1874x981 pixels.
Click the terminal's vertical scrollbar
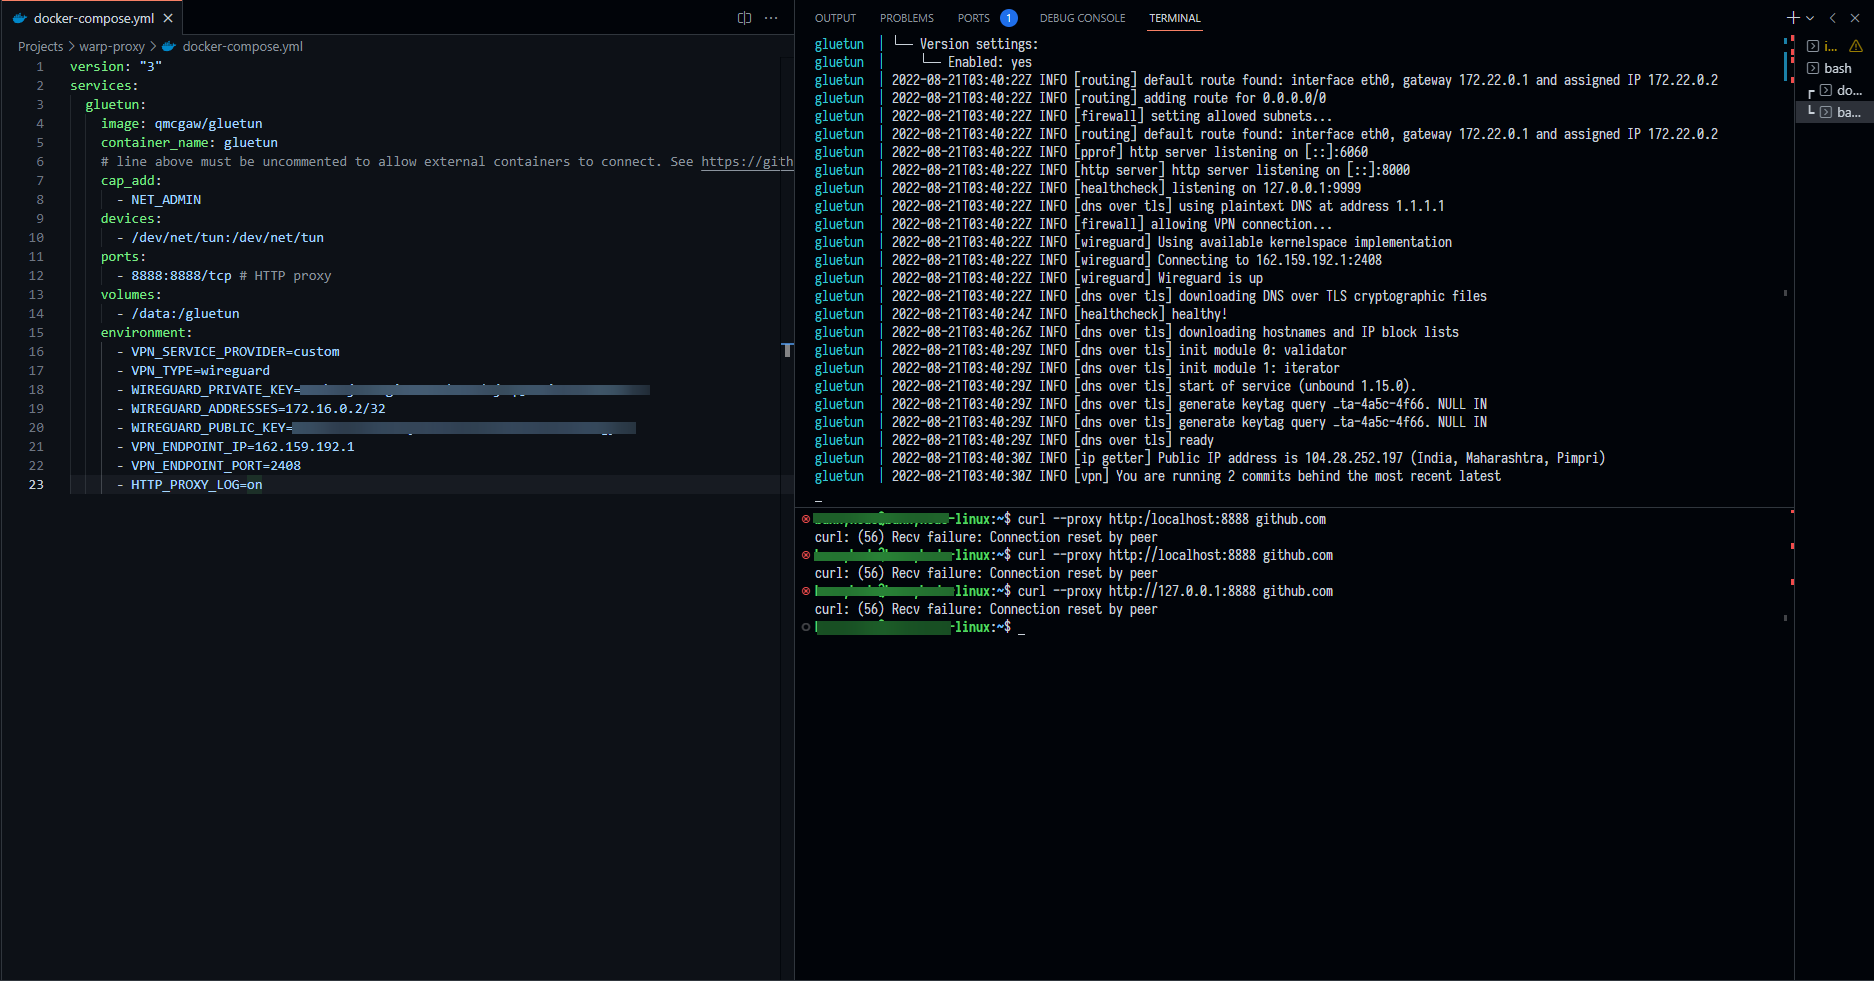tap(1786, 295)
